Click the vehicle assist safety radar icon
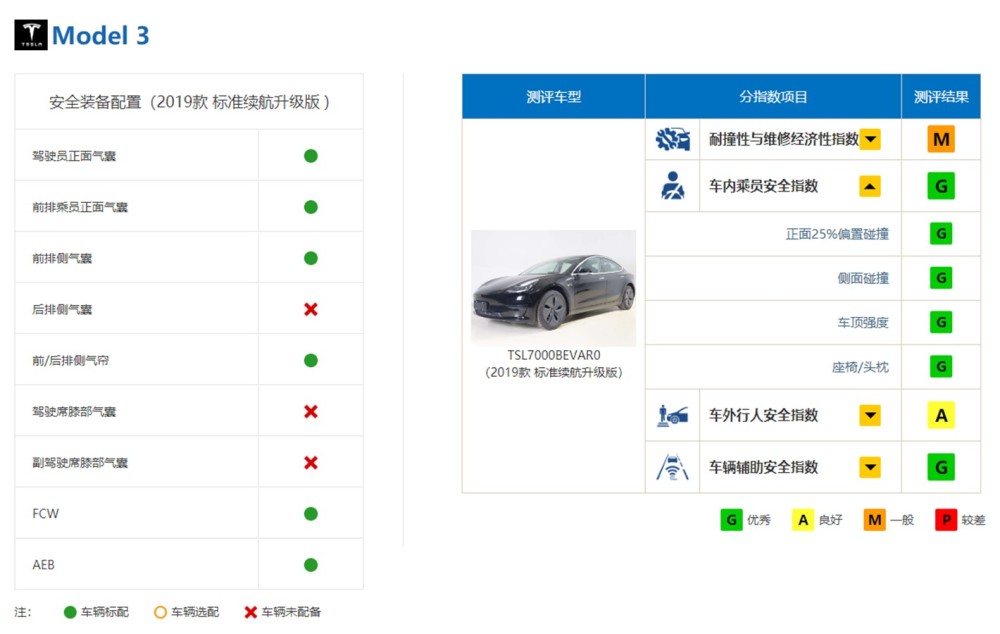This screenshot has width=1000, height=634. [x=672, y=467]
